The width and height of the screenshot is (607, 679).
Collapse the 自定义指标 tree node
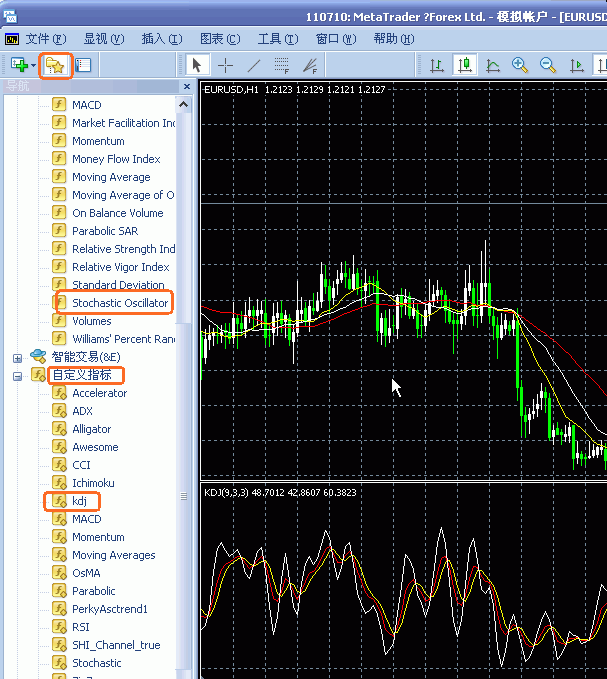[x=17, y=376]
